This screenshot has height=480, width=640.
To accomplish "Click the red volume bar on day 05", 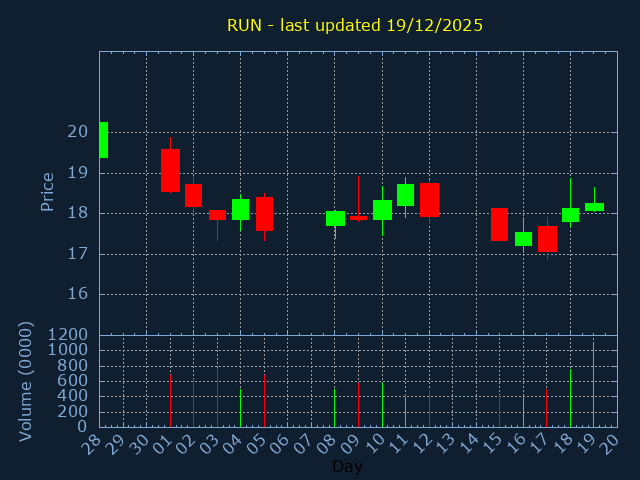I will pos(264,400).
